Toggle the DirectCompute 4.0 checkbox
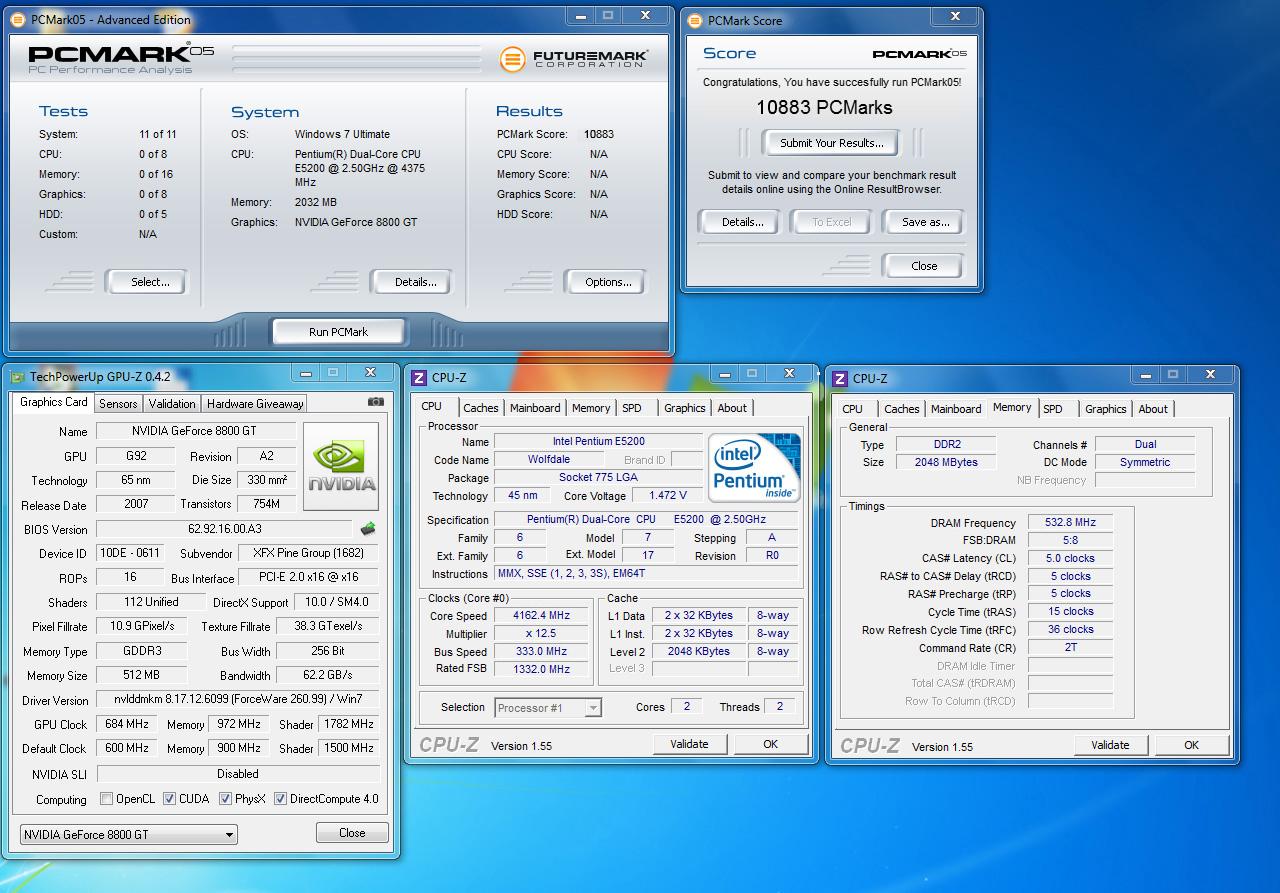This screenshot has height=893, width=1280. (280, 799)
